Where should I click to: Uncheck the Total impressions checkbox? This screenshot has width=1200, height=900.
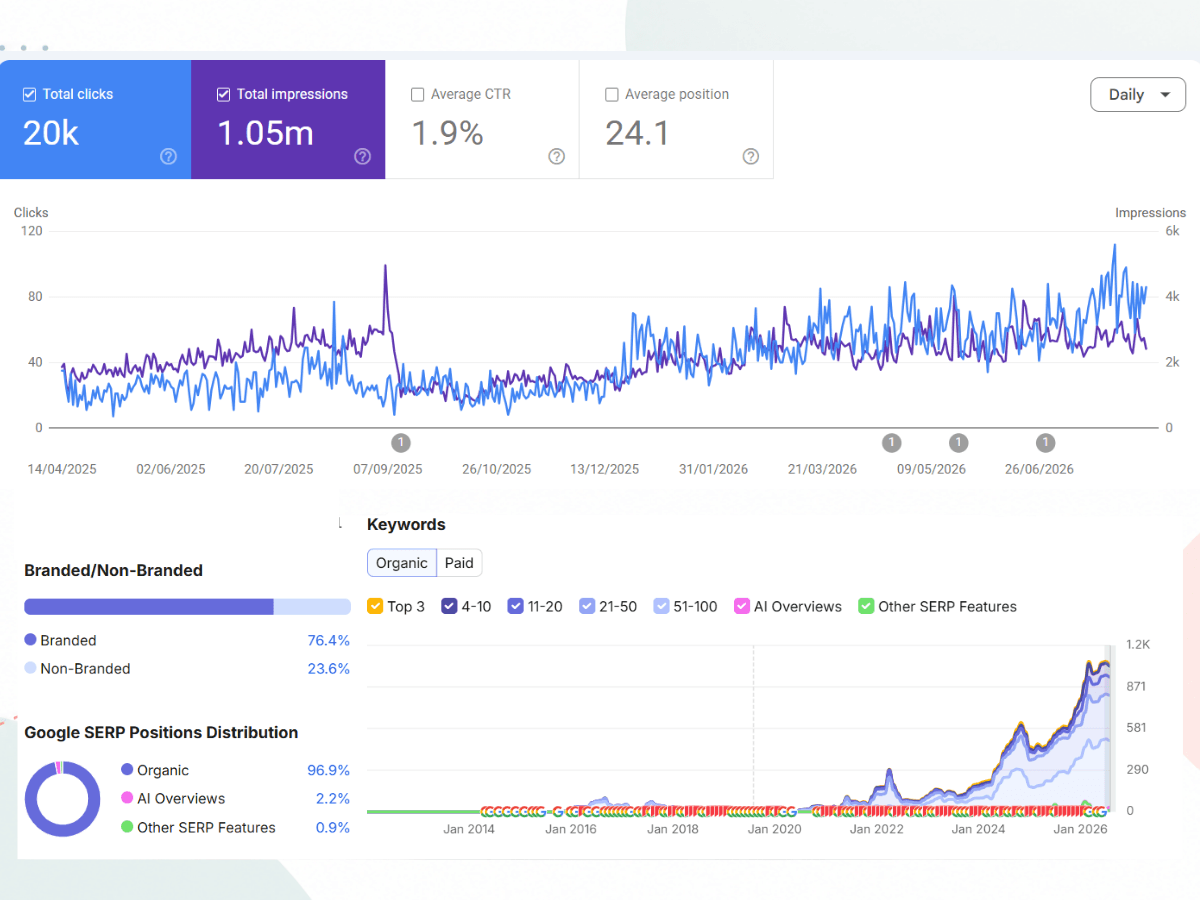point(224,94)
